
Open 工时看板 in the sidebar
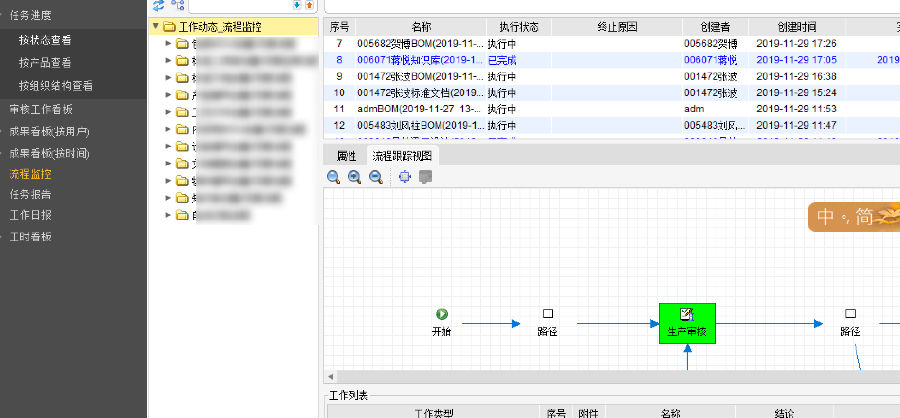pyautogui.click(x=30, y=237)
